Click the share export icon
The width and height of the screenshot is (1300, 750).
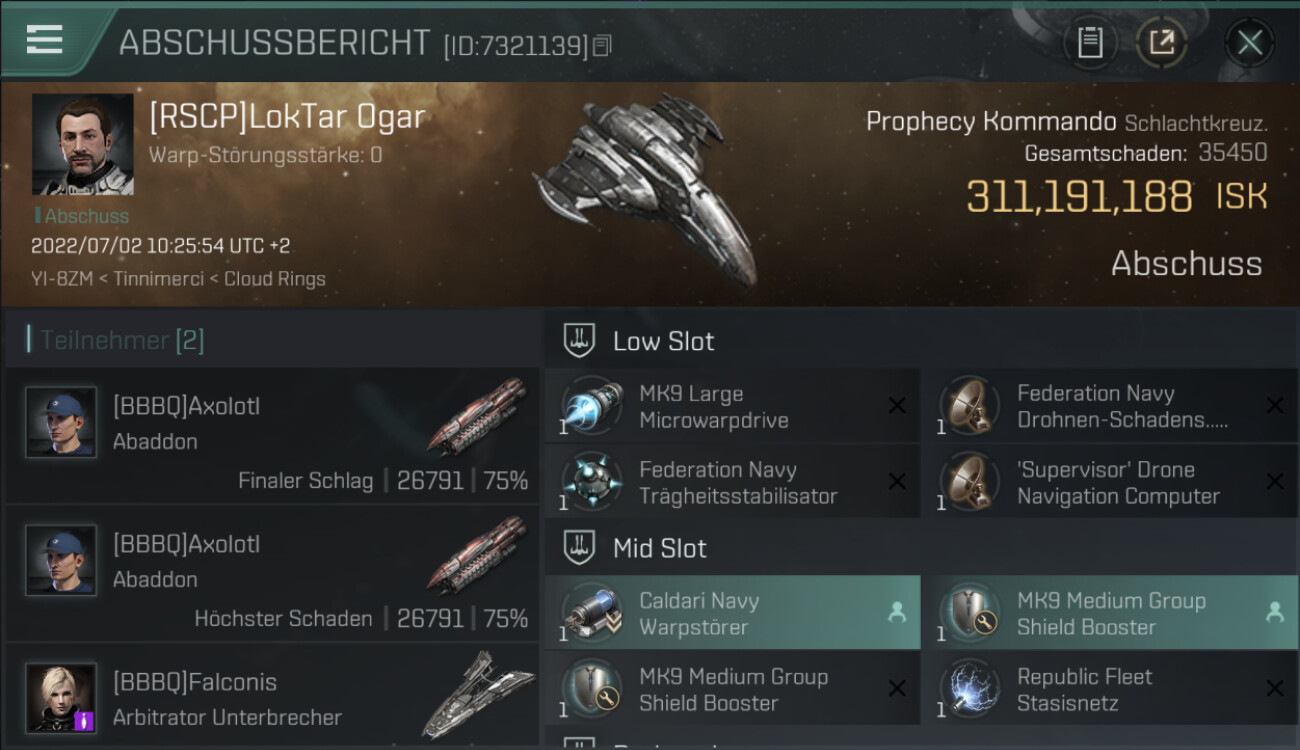pyautogui.click(x=1161, y=42)
